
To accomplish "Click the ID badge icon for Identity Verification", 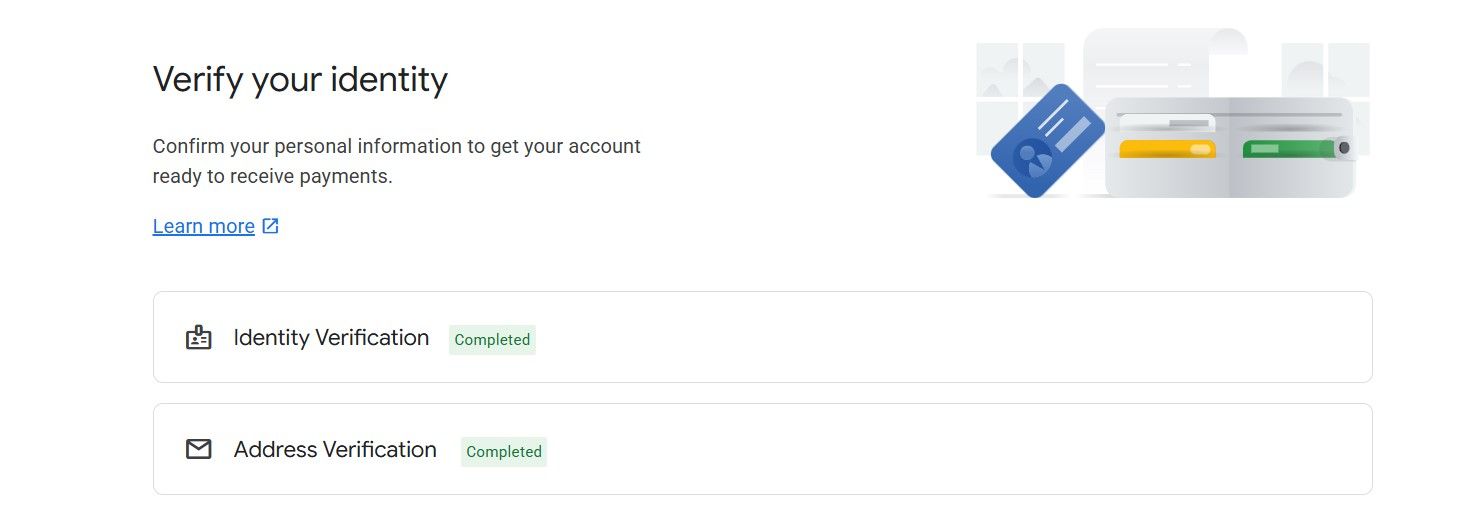I will pos(199,338).
